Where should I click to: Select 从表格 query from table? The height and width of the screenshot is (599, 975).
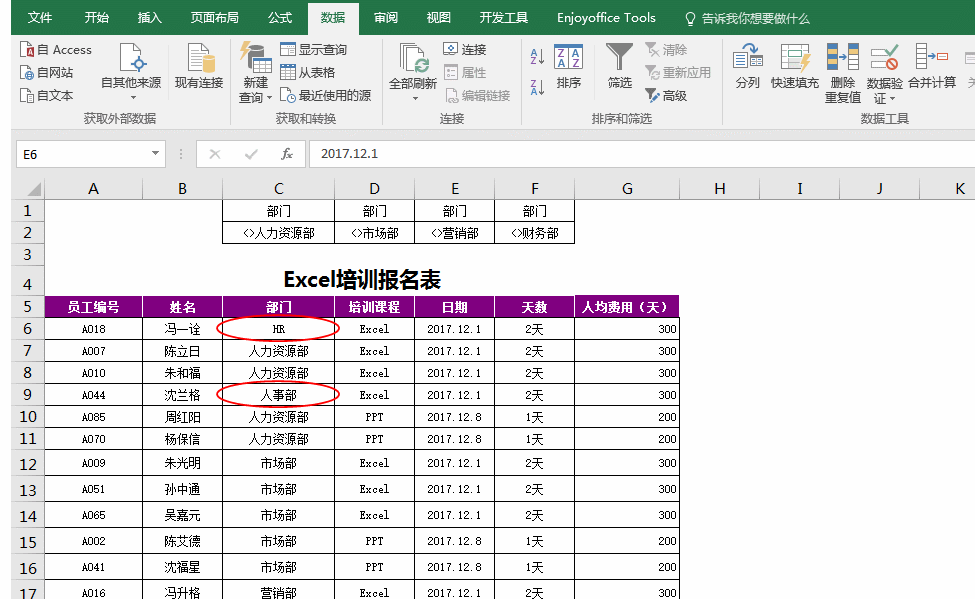coord(318,70)
